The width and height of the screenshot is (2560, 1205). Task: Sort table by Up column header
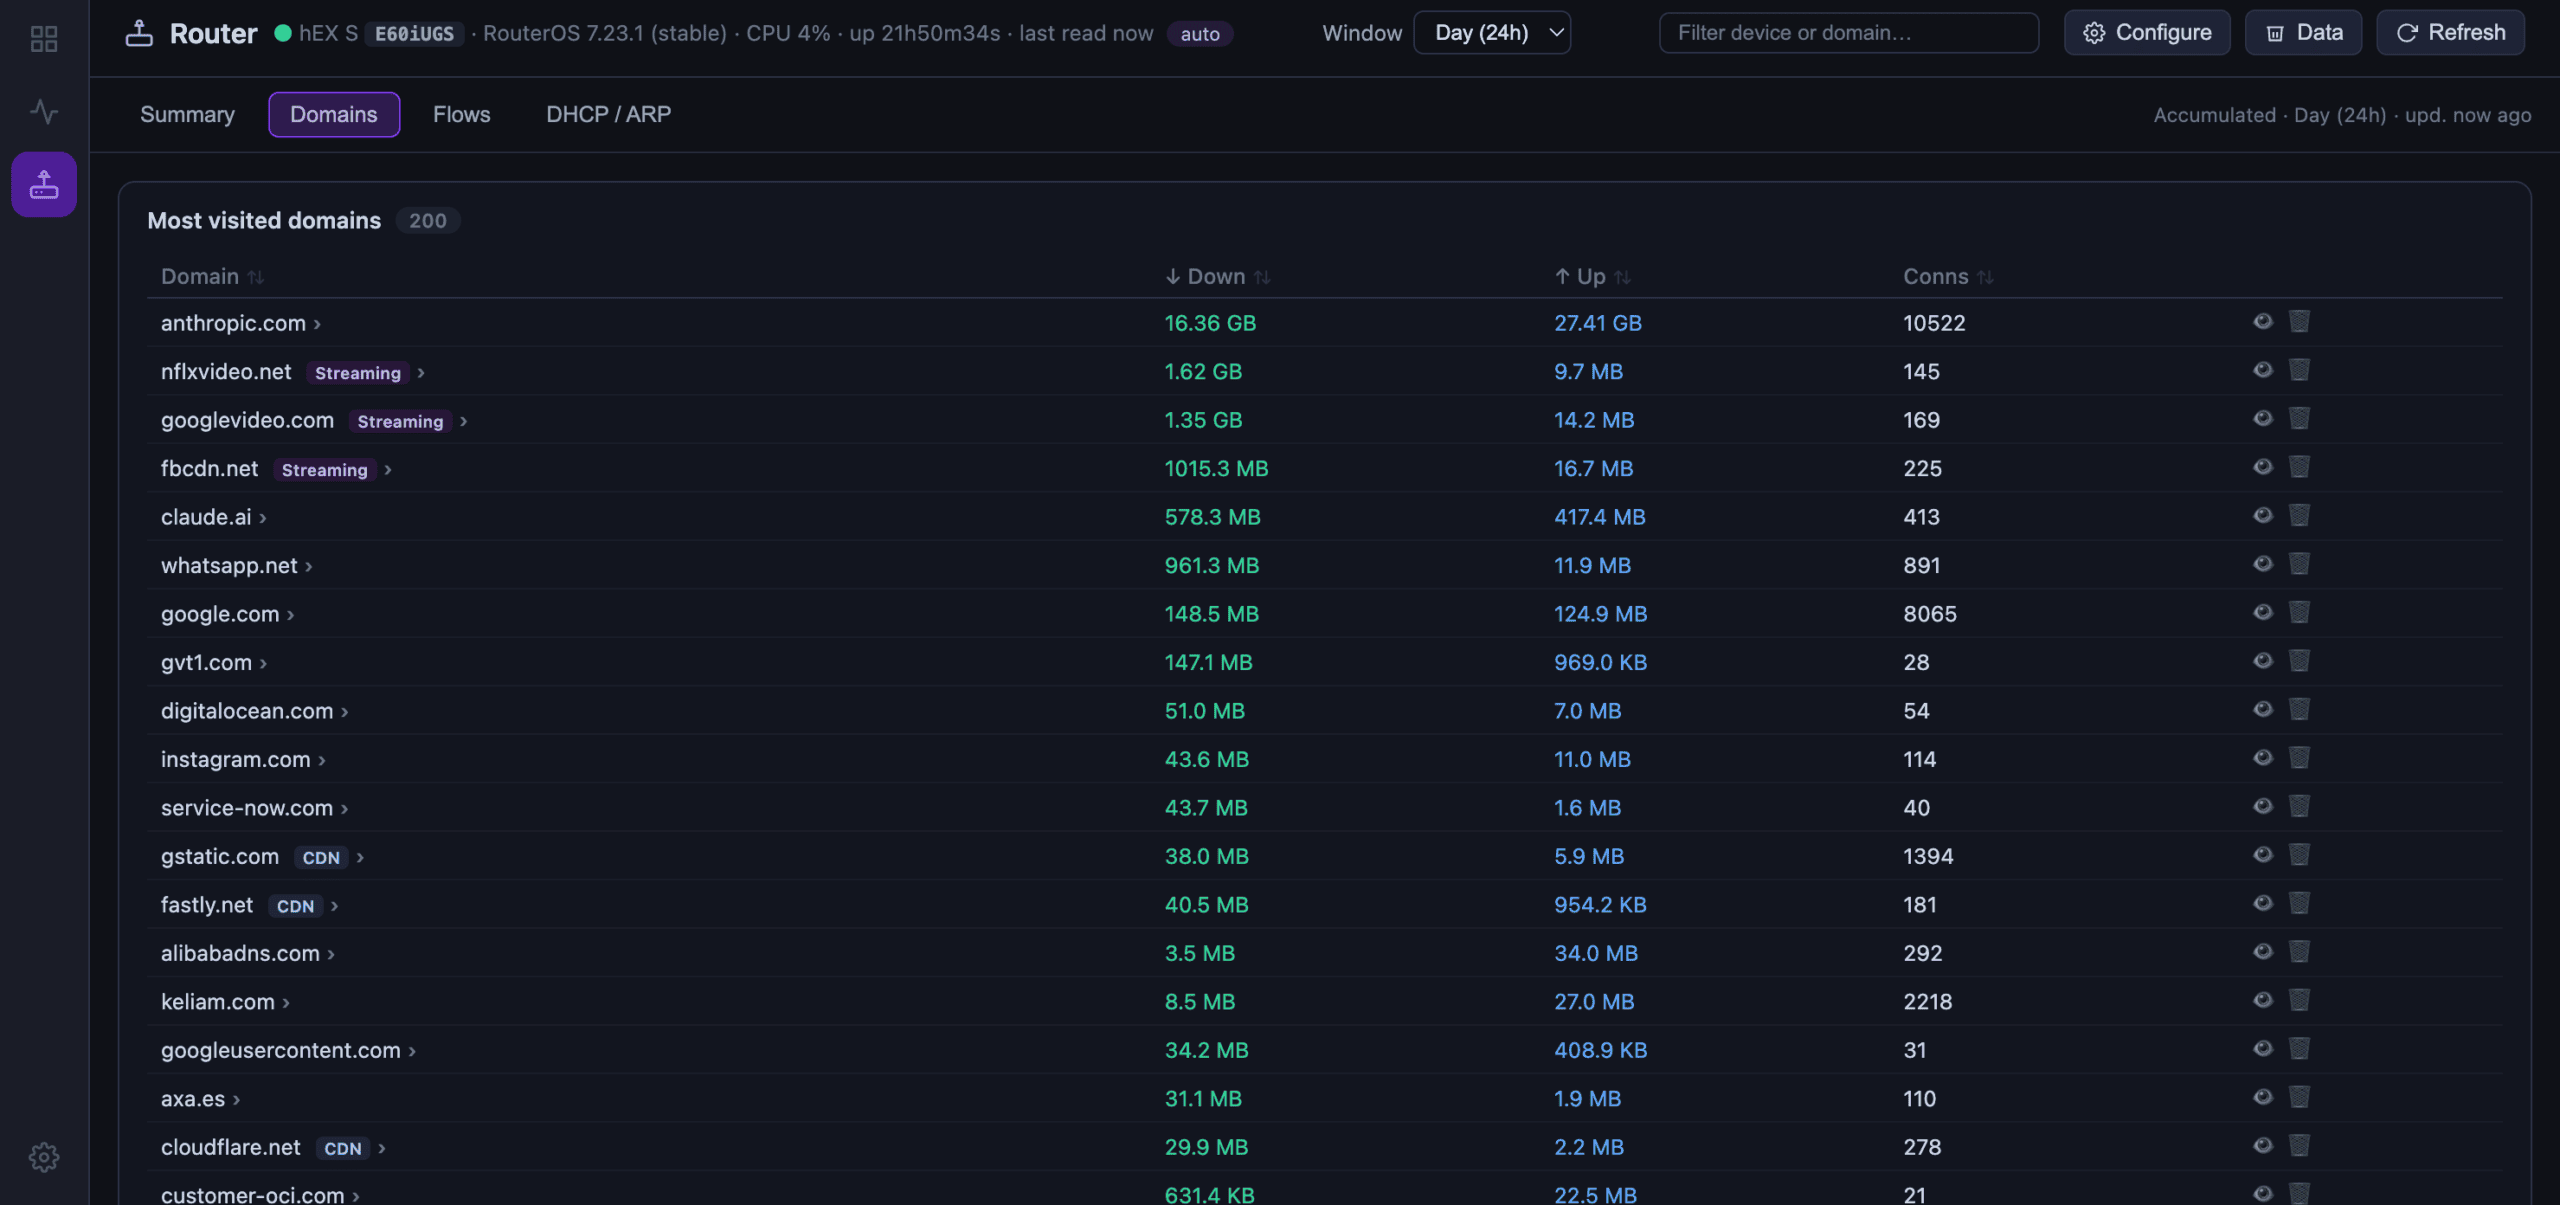click(x=1592, y=277)
